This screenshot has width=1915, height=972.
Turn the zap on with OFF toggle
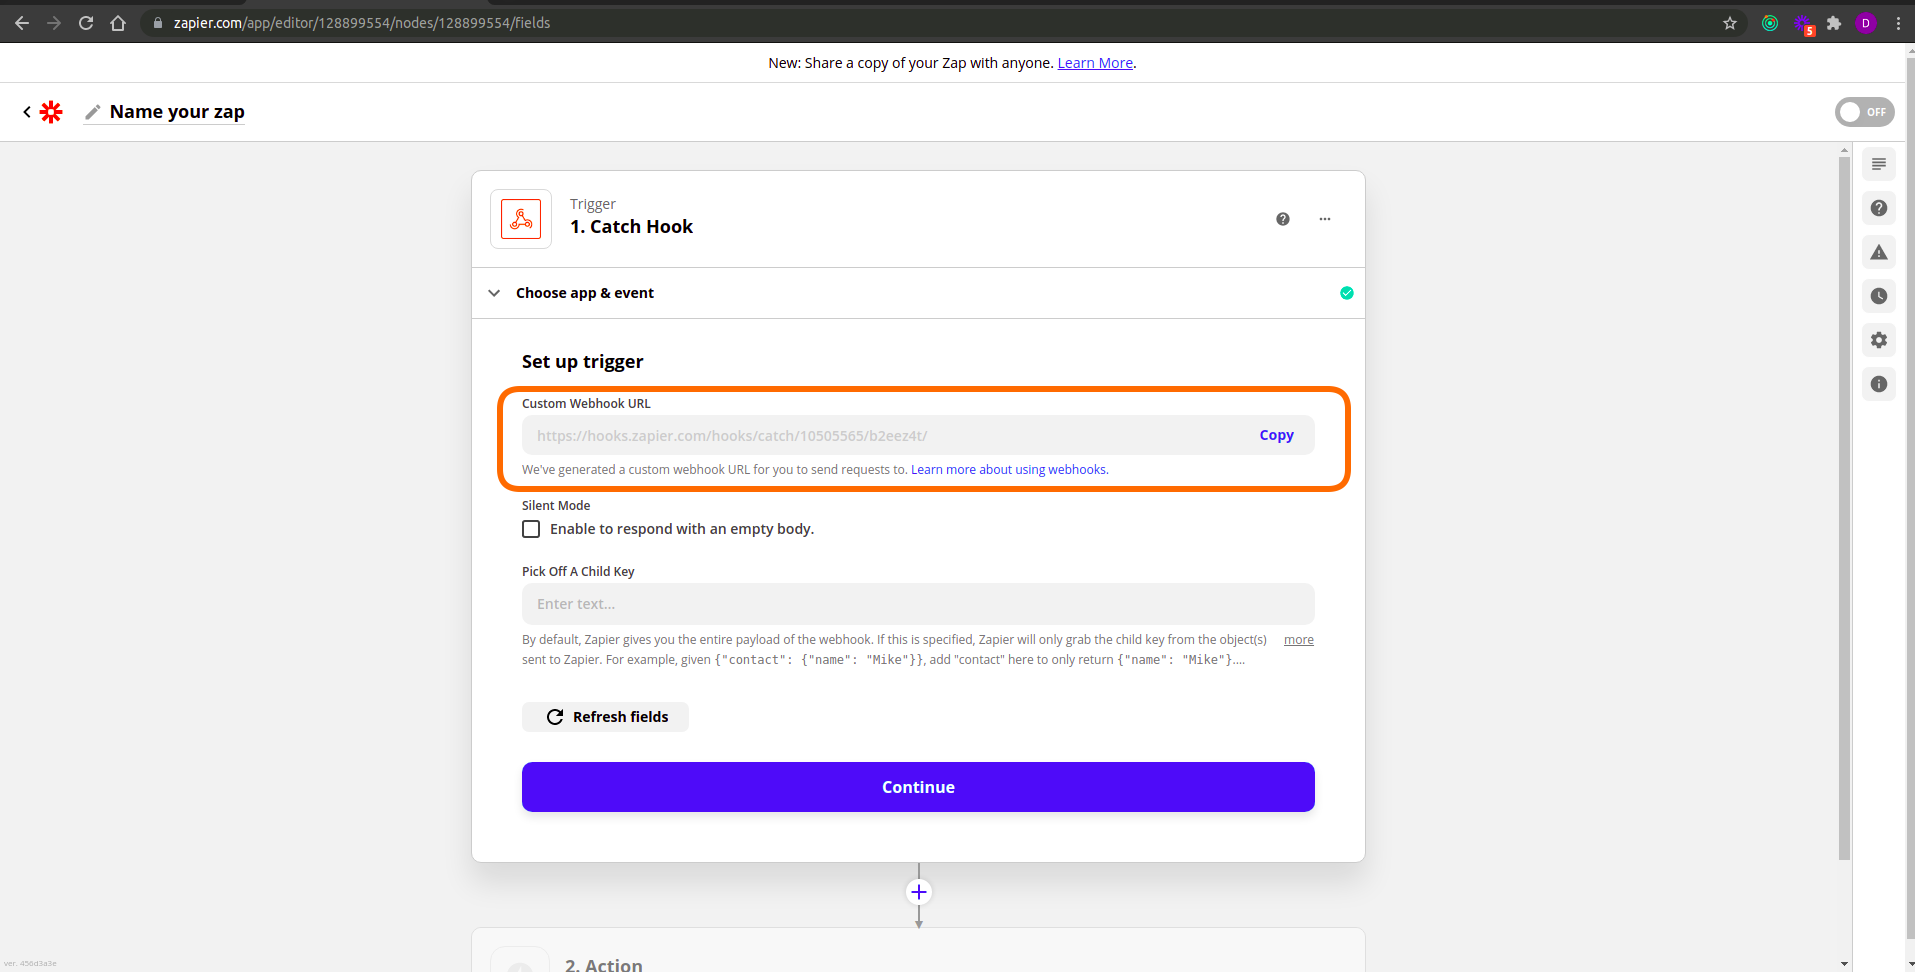(1865, 112)
